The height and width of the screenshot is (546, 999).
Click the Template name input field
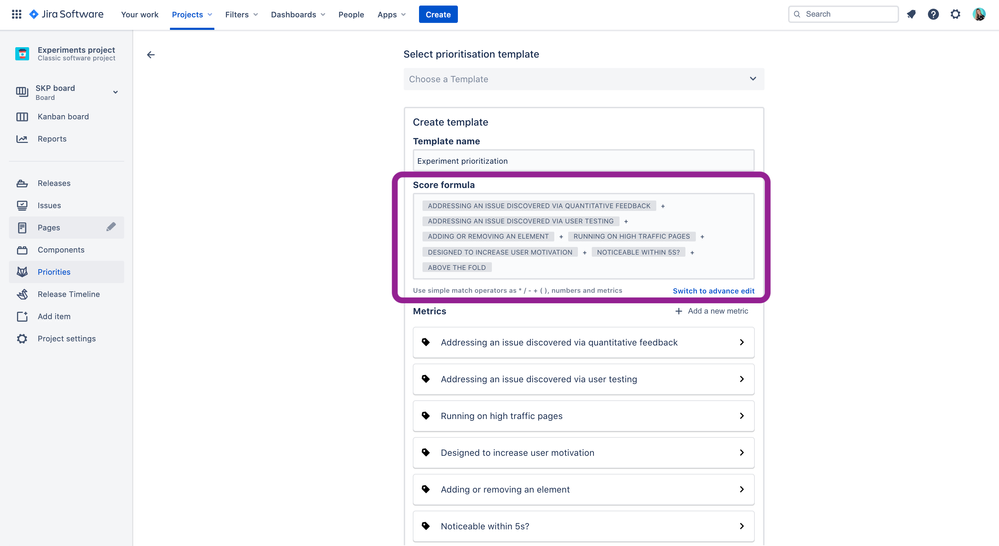tap(584, 161)
